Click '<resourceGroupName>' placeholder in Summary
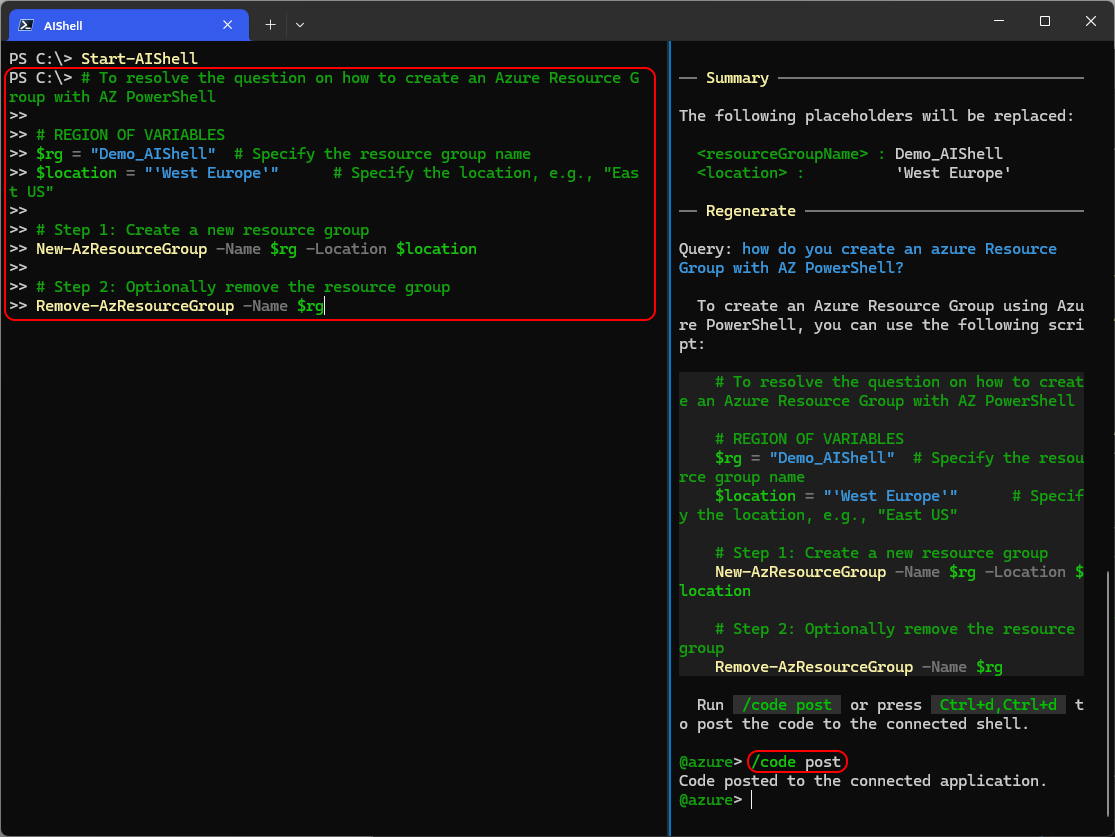Viewport: 1115px width, 837px height. pos(782,154)
